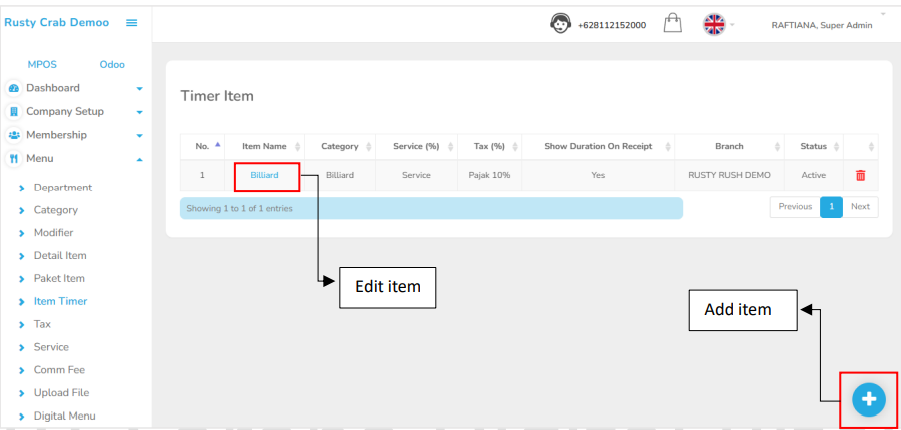The height and width of the screenshot is (430, 901).
Task: Click the UK flag language icon
Action: (714, 24)
